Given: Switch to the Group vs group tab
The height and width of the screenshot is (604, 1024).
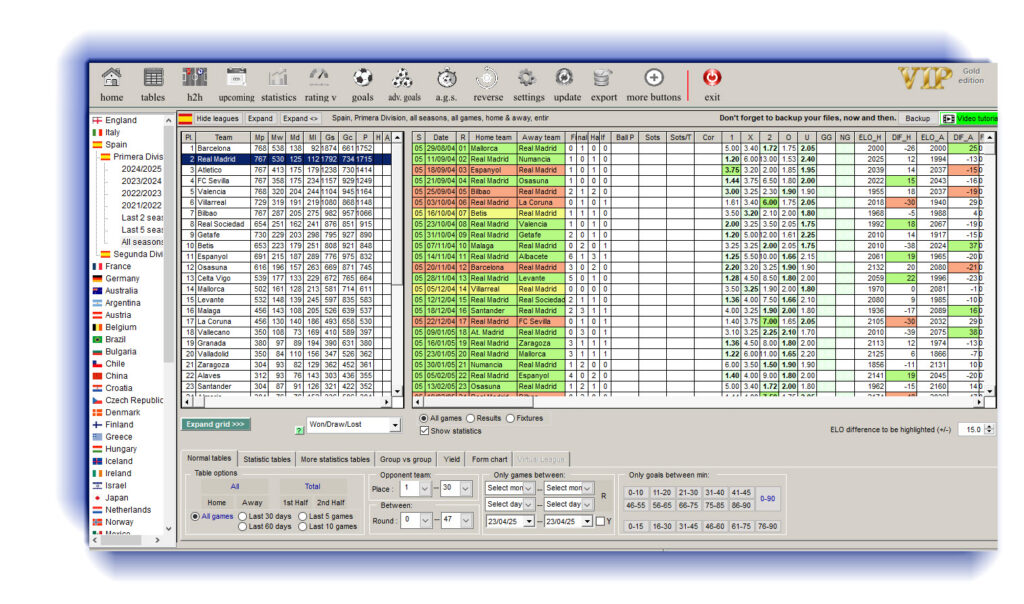Looking at the screenshot, I should [x=406, y=460].
